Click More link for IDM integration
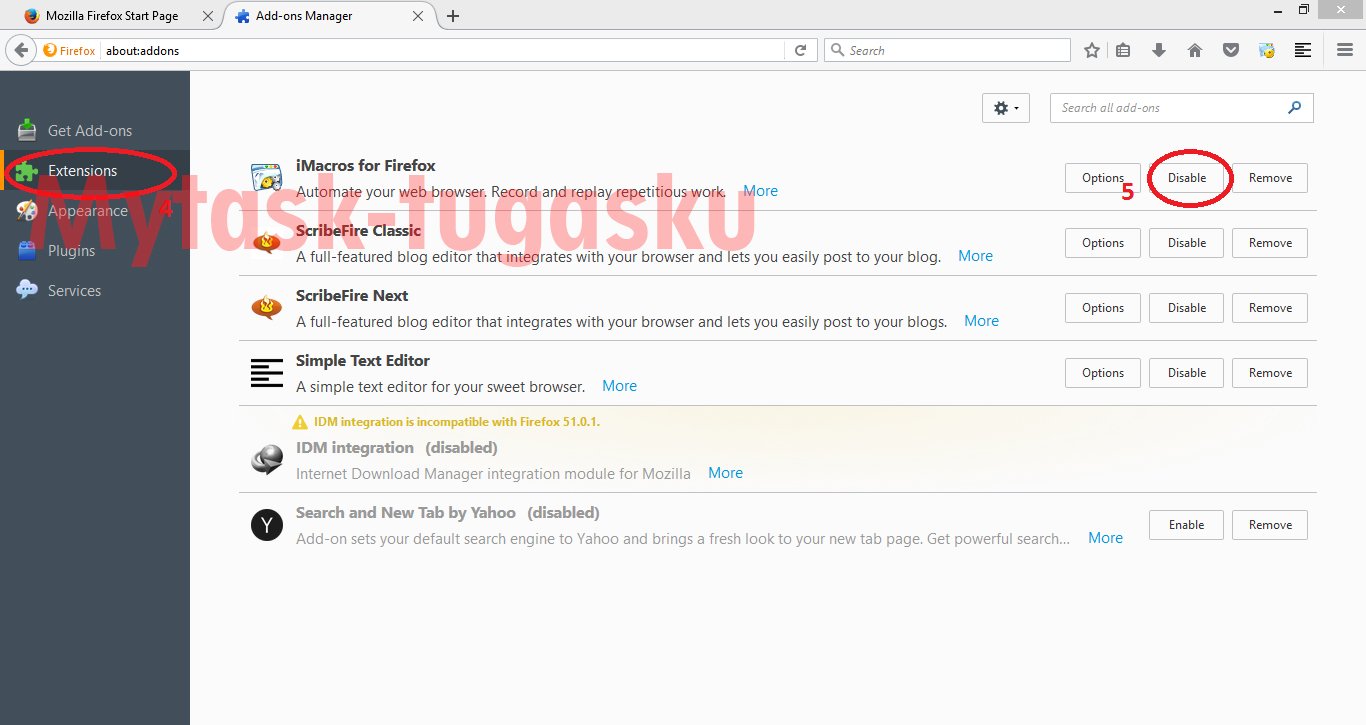 [725, 473]
